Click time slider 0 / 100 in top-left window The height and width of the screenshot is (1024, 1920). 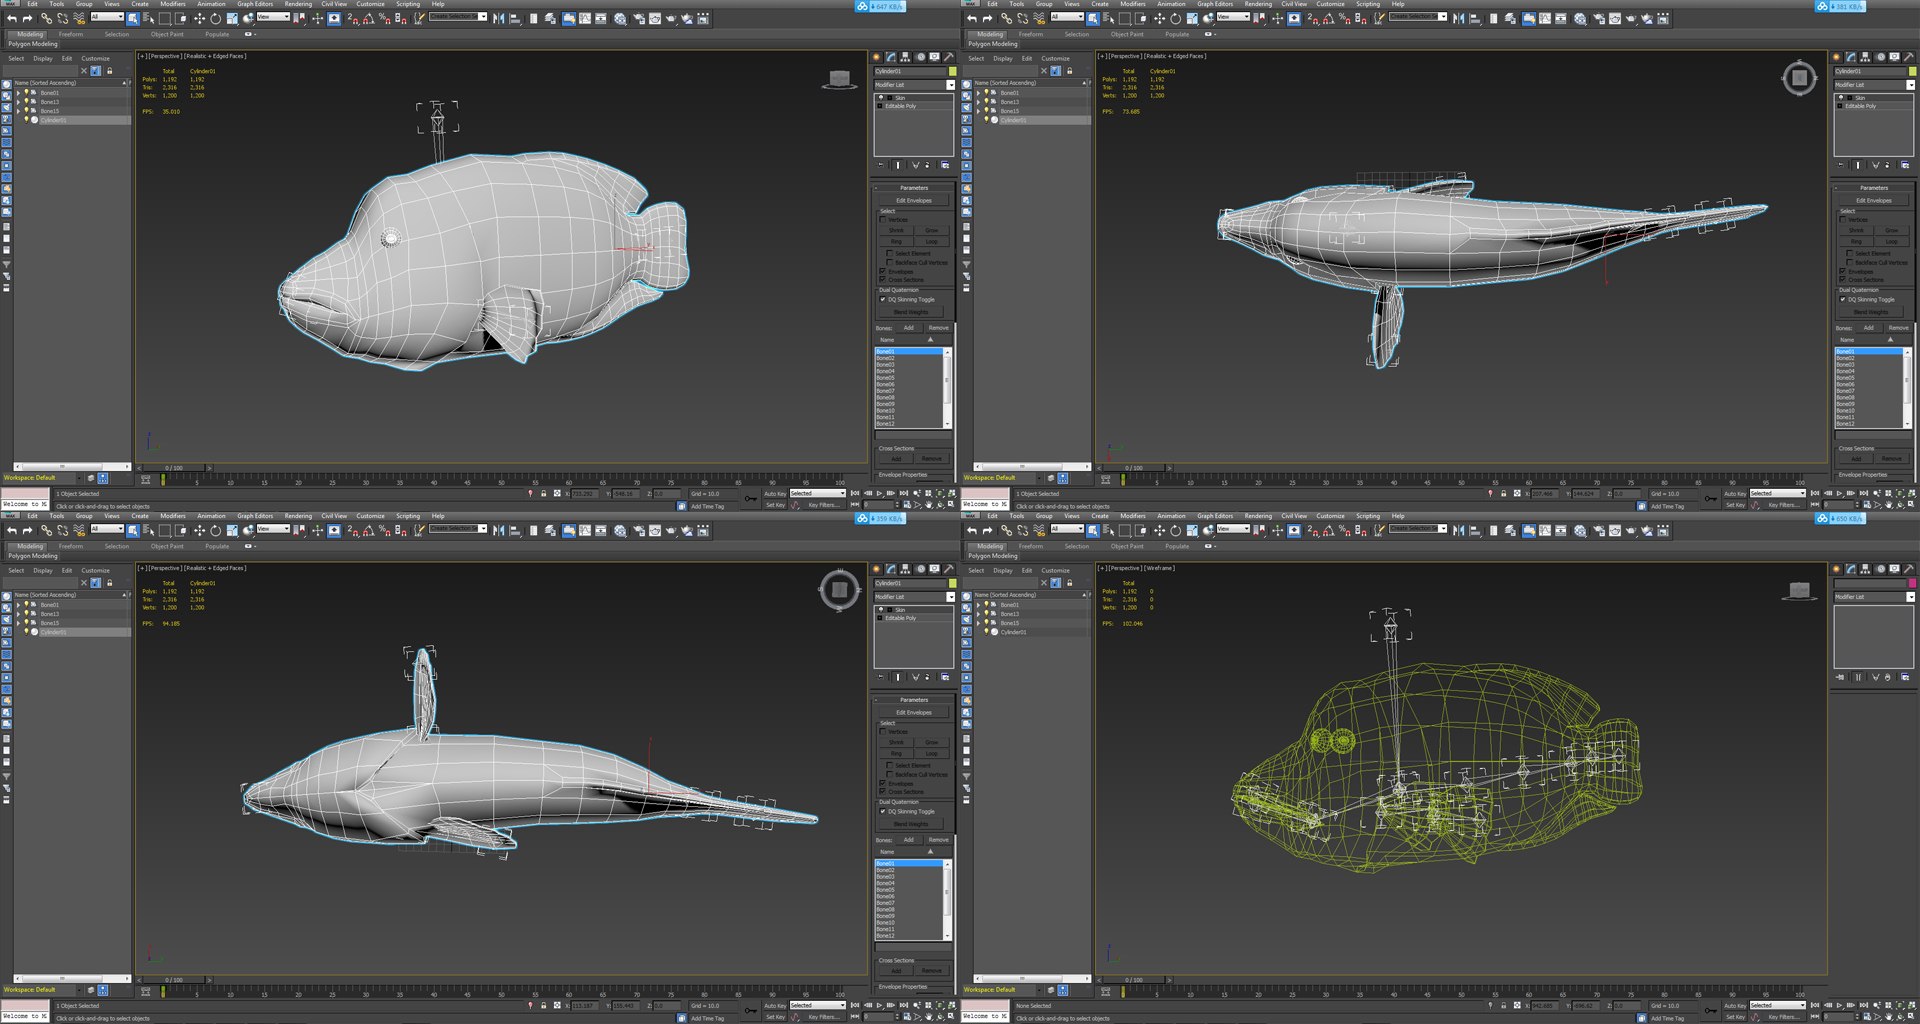[174, 467]
